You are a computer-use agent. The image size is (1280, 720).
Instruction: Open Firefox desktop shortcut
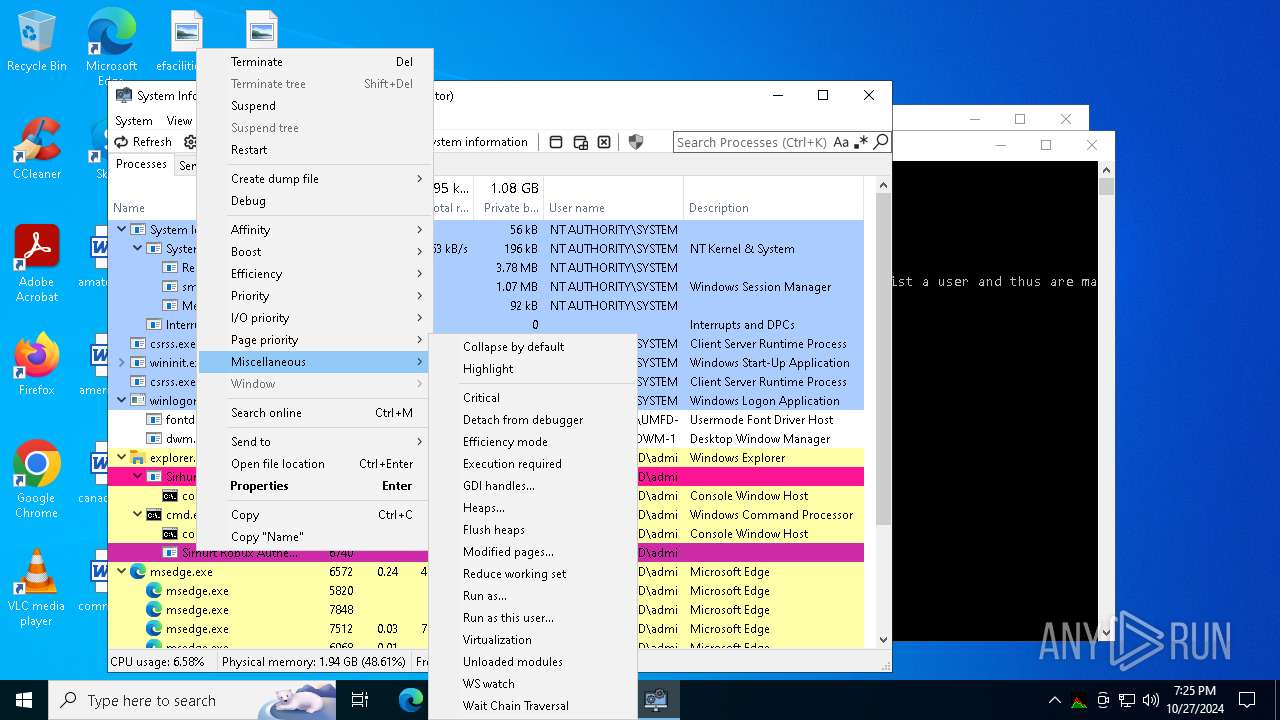click(x=37, y=365)
